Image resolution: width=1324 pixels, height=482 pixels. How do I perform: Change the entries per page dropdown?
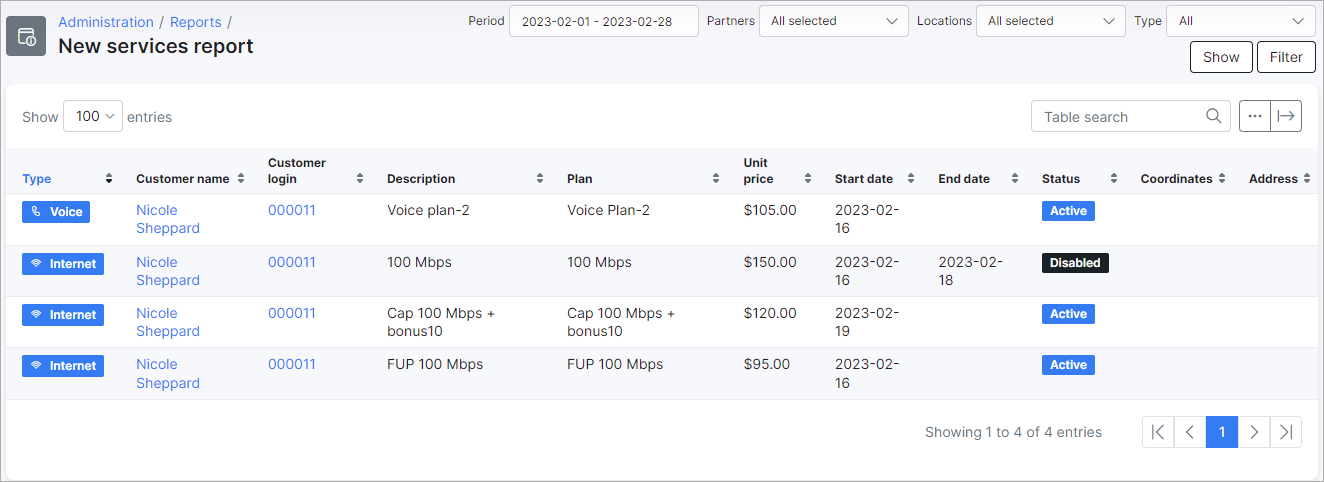(x=93, y=116)
